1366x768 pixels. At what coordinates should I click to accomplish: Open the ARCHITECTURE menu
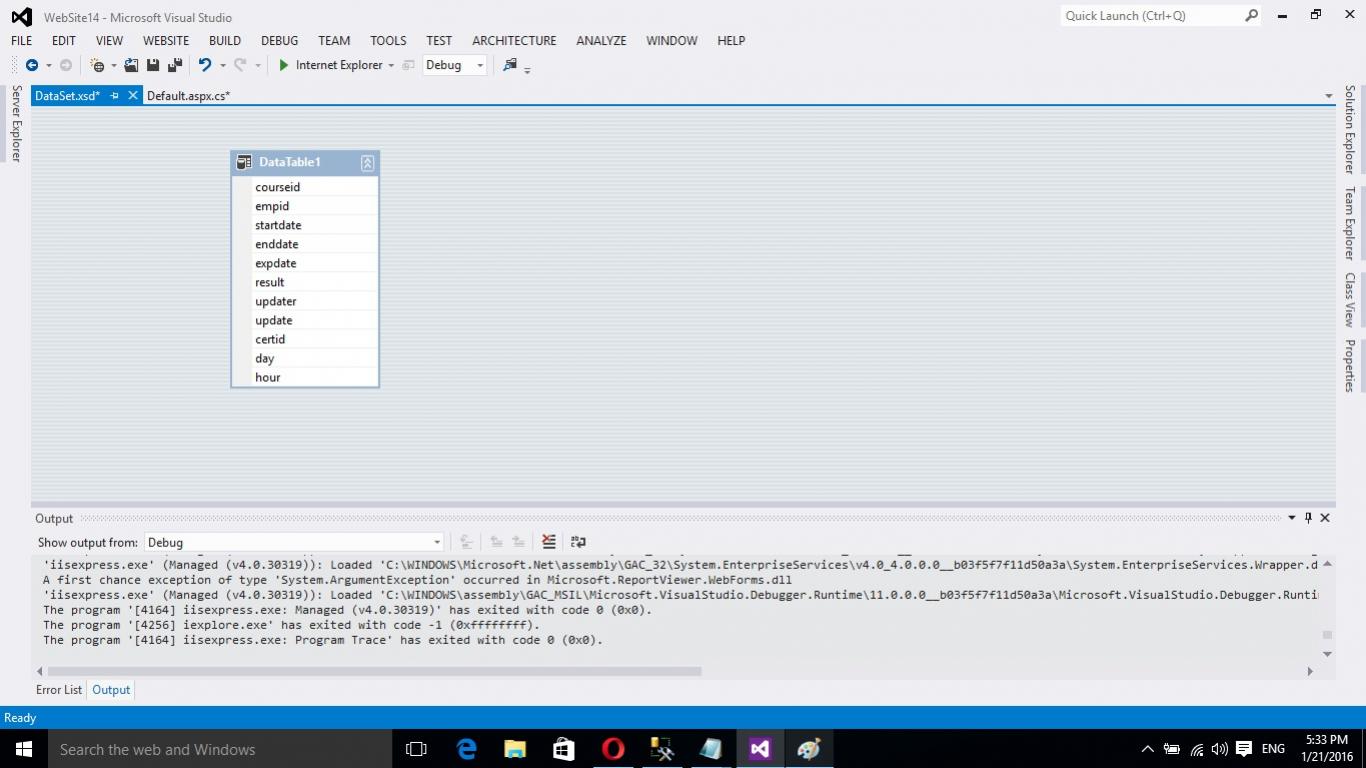[x=514, y=41]
